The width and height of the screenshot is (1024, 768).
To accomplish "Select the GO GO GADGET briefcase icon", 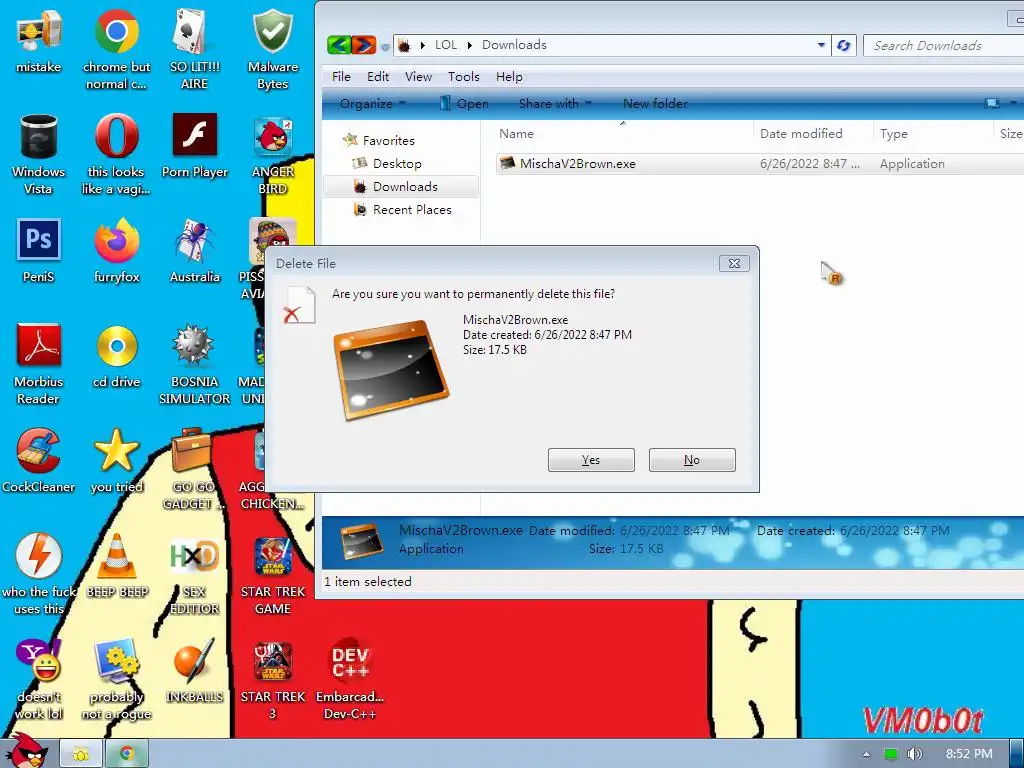I will 193,469.
